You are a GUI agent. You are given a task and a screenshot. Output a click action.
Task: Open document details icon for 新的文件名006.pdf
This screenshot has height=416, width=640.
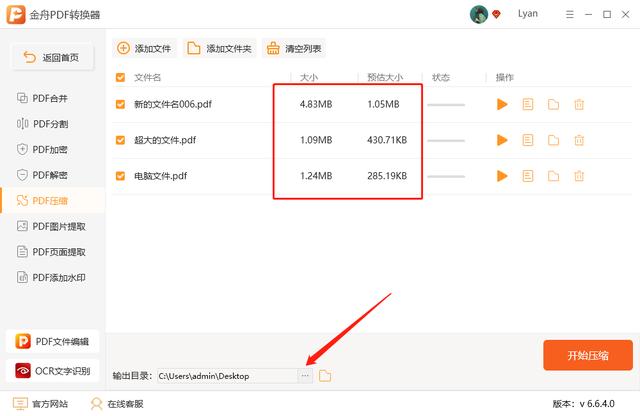coord(528,105)
